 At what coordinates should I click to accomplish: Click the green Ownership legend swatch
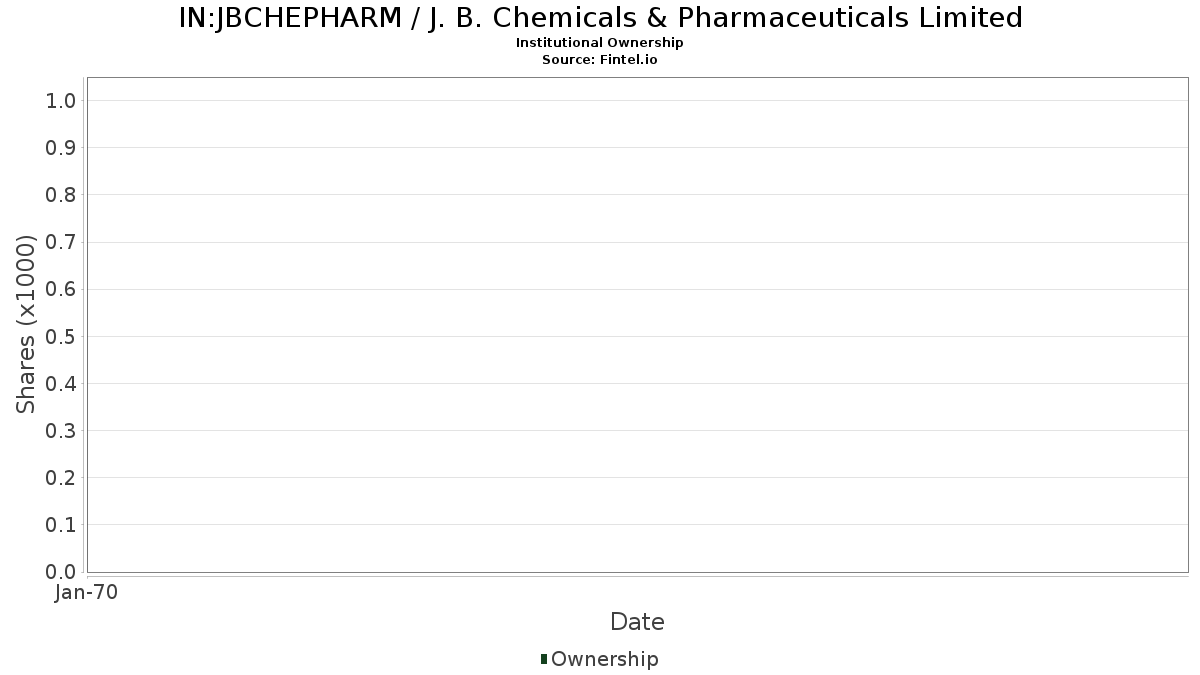tap(544, 659)
